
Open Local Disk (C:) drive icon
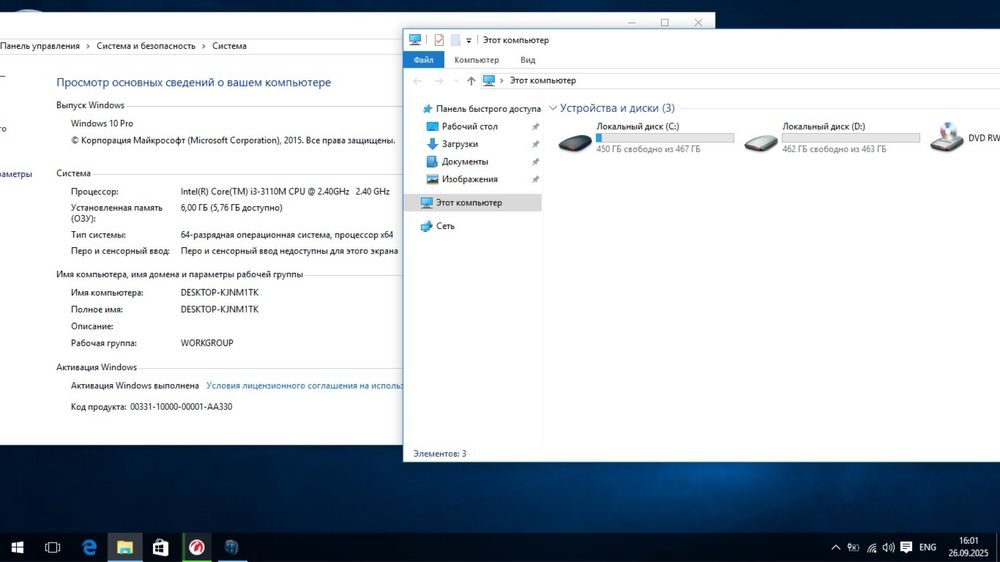pyautogui.click(x=575, y=142)
